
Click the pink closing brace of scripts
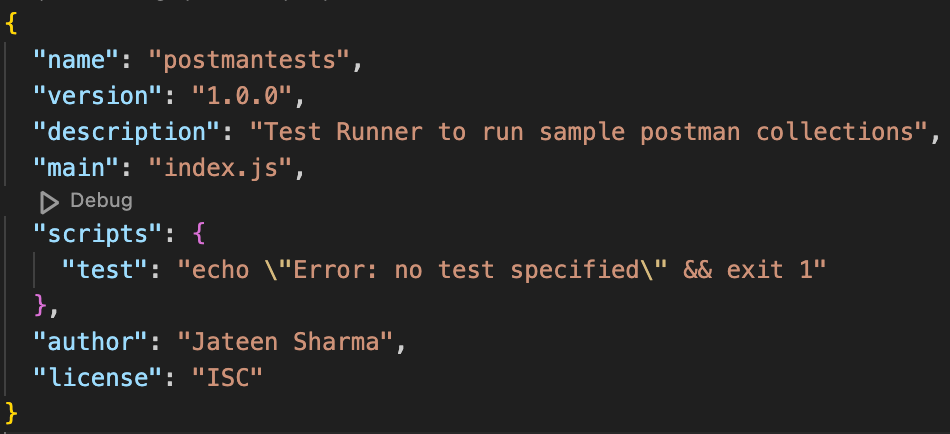pyautogui.click(x=41, y=306)
